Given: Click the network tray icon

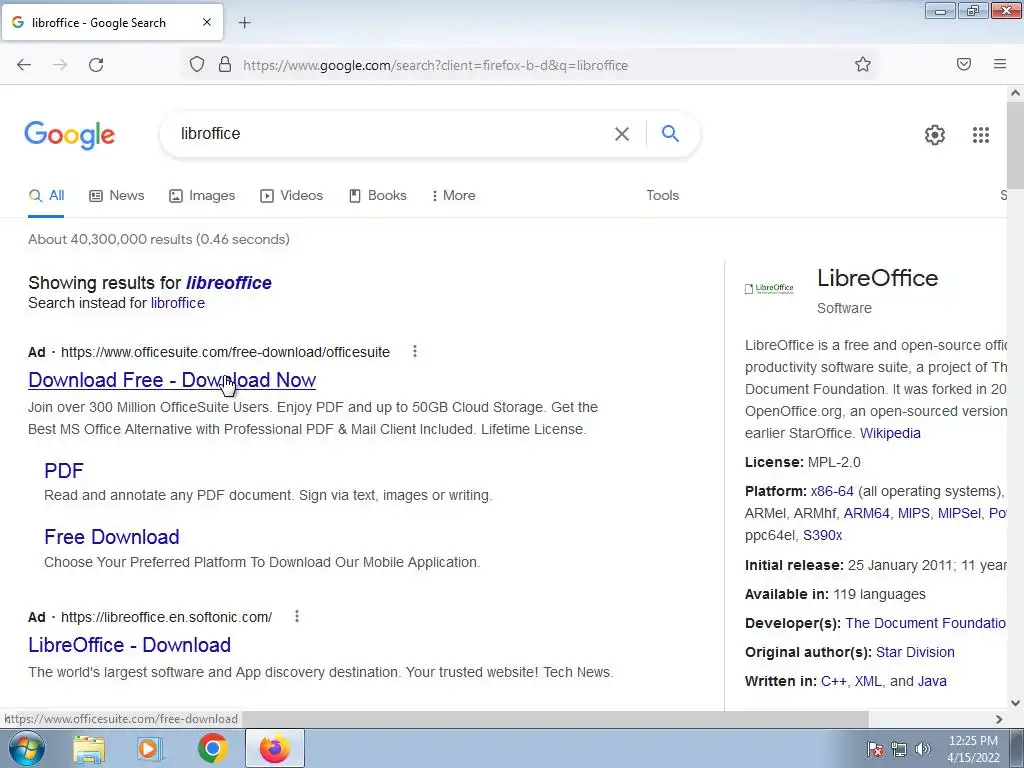Looking at the screenshot, I should tap(899, 749).
